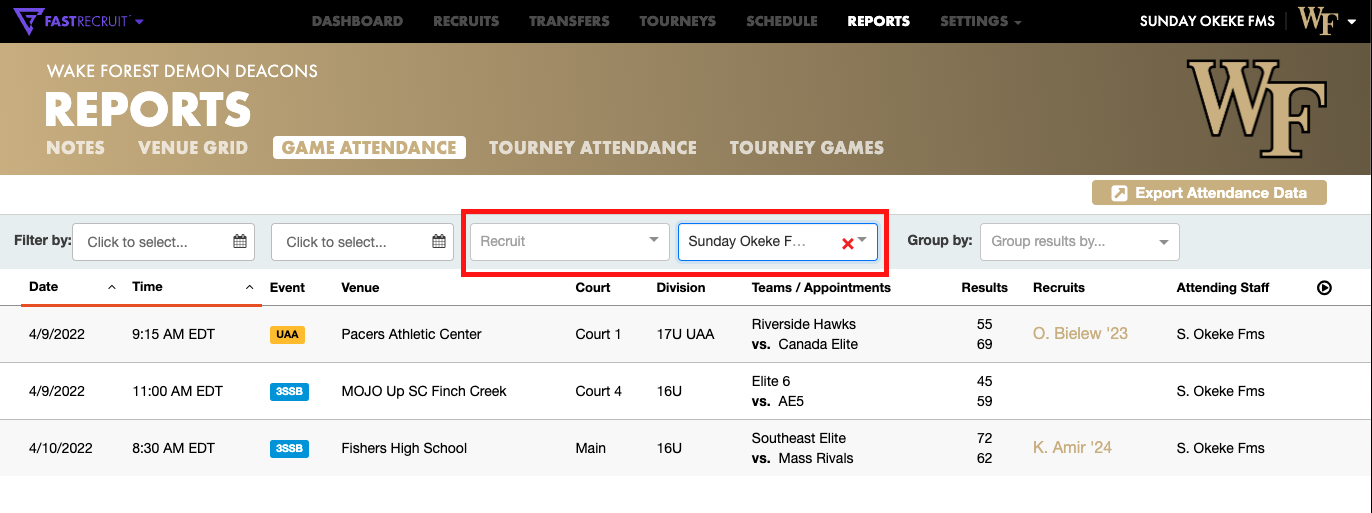
Task: Expand the Sunday Okeke staff dropdown arrow
Action: [862, 241]
